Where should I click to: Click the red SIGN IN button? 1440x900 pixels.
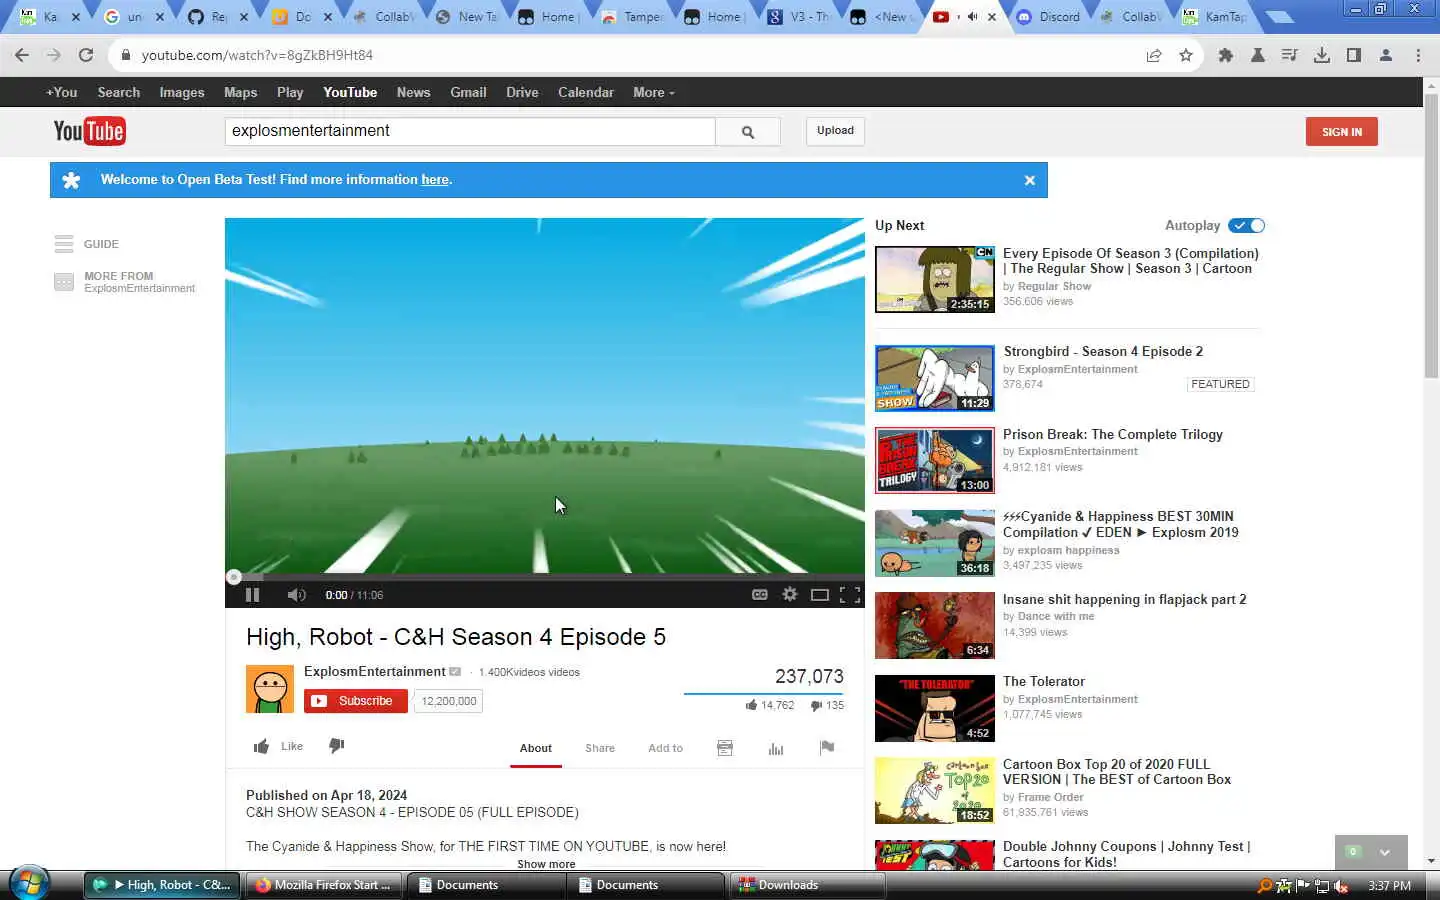1342,132
